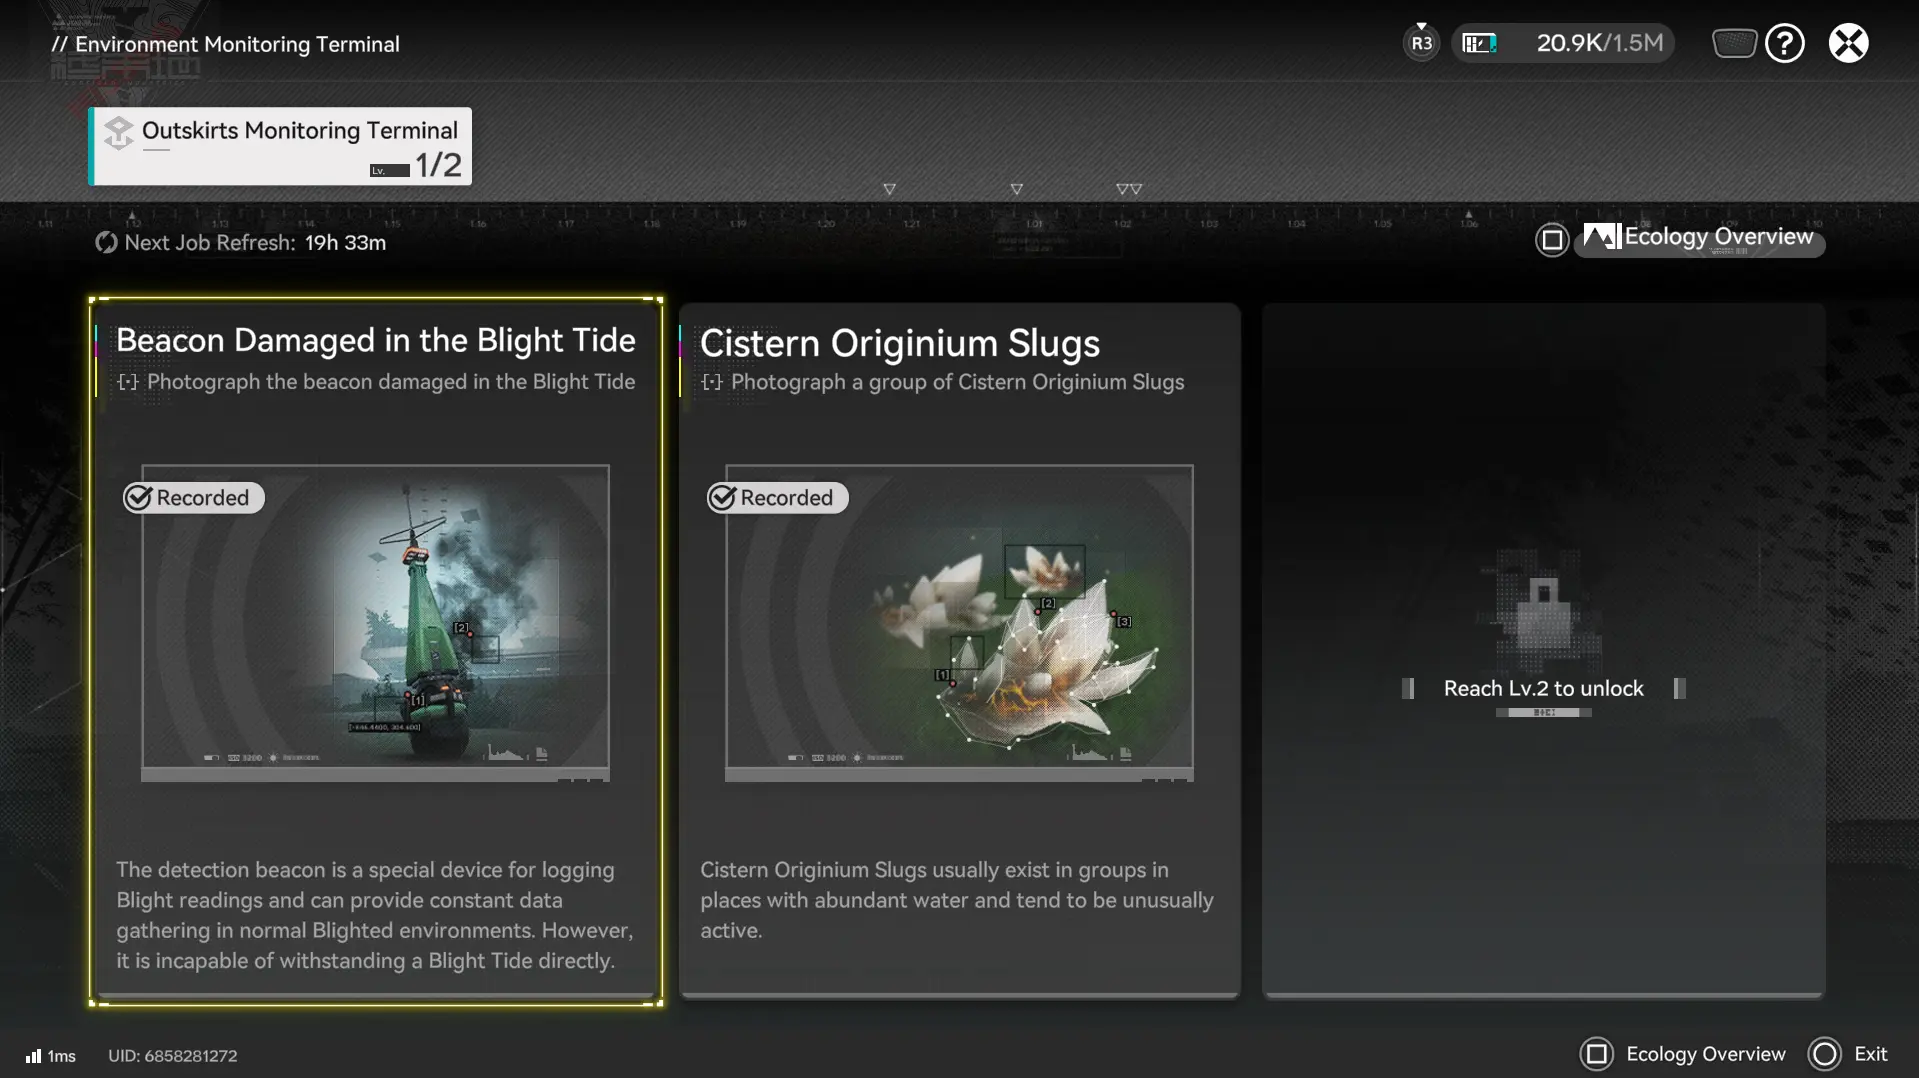Click Recorded checkmark on Beacon photo
Viewport: 1919px width, 1078px height.
point(139,498)
